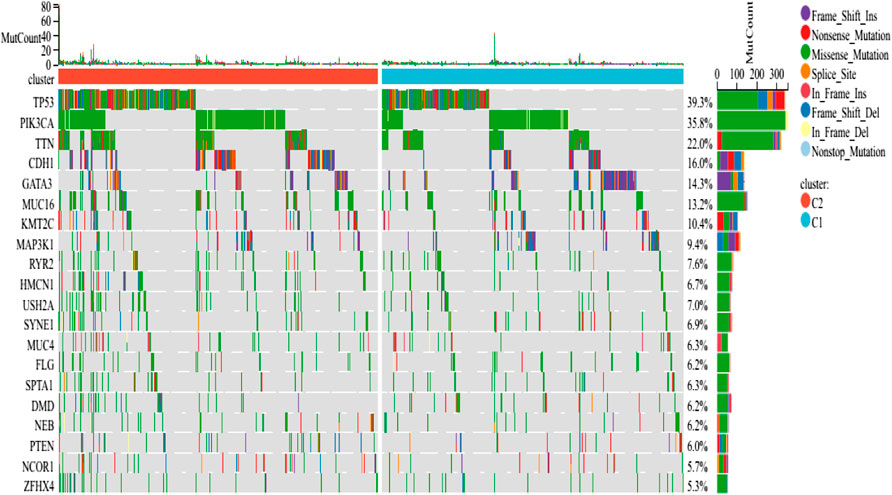This screenshot has height=495, width=892.
Task: Click the USH2A gene label
Action: tap(39, 306)
